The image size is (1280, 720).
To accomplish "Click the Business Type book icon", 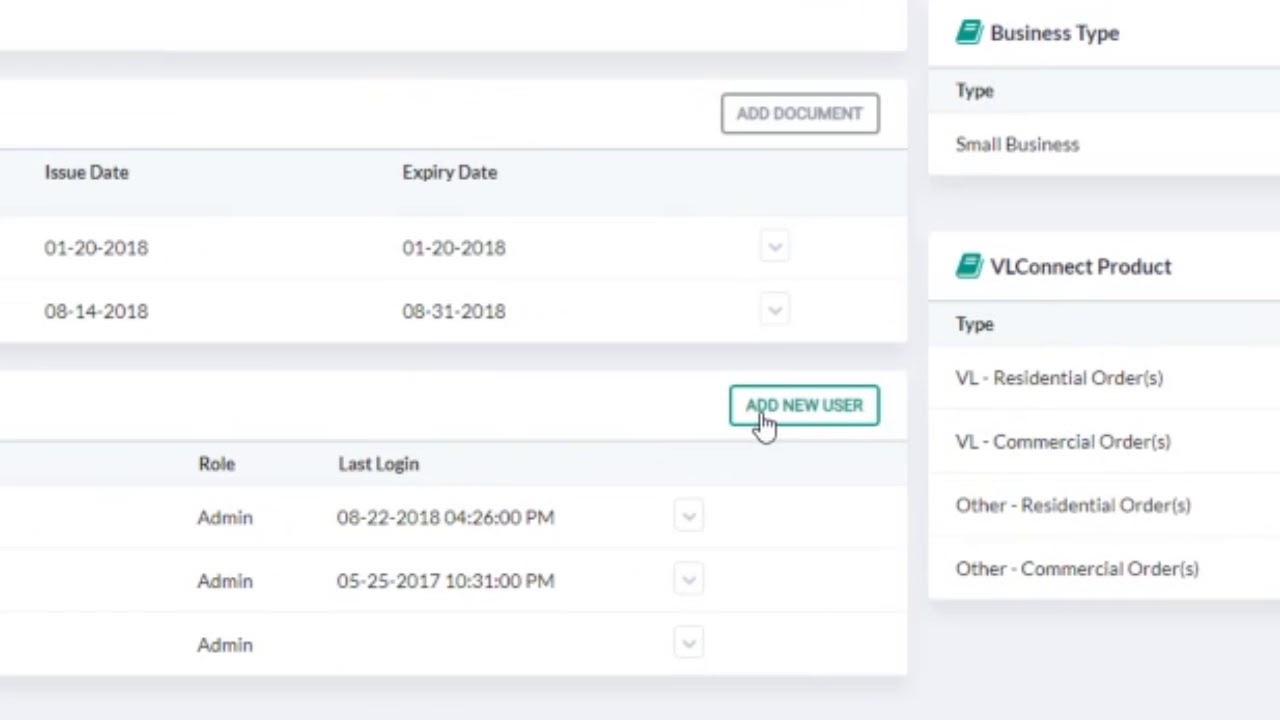I will pos(969,32).
